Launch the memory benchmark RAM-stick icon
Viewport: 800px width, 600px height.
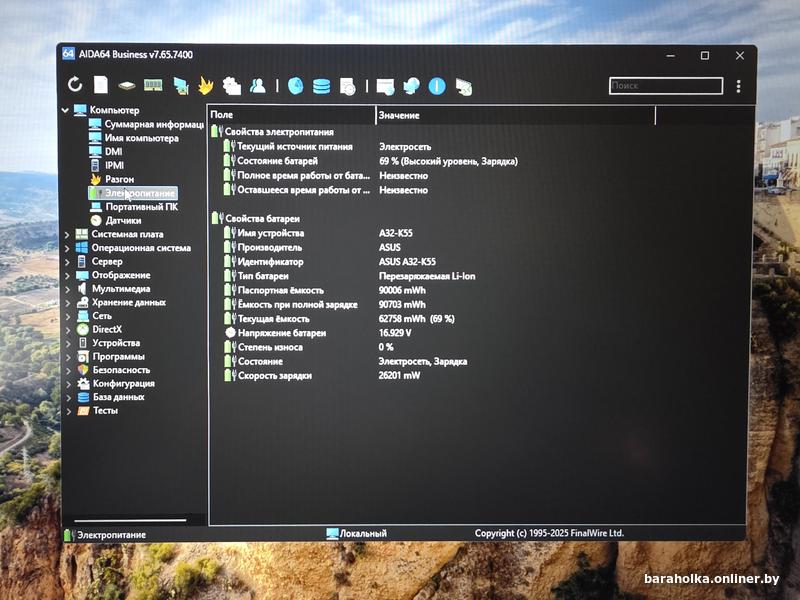pyautogui.click(x=153, y=86)
